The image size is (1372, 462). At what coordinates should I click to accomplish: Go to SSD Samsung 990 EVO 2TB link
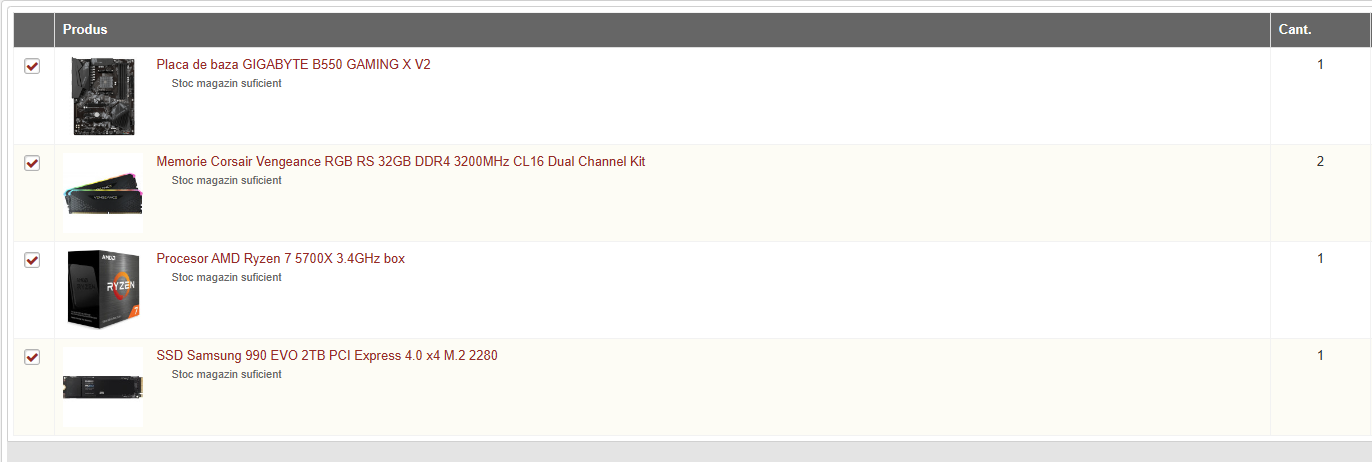click(x=326, y=355)
